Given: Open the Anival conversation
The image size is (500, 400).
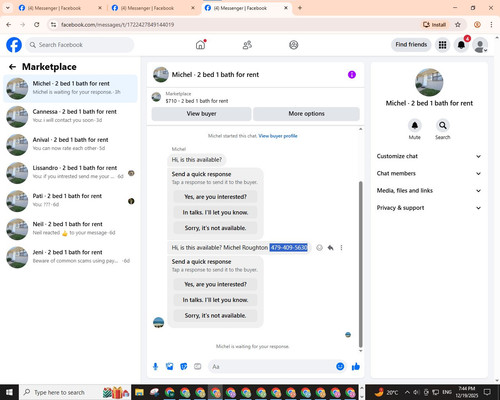Looking at the screenshot, I should click(70, 145).
